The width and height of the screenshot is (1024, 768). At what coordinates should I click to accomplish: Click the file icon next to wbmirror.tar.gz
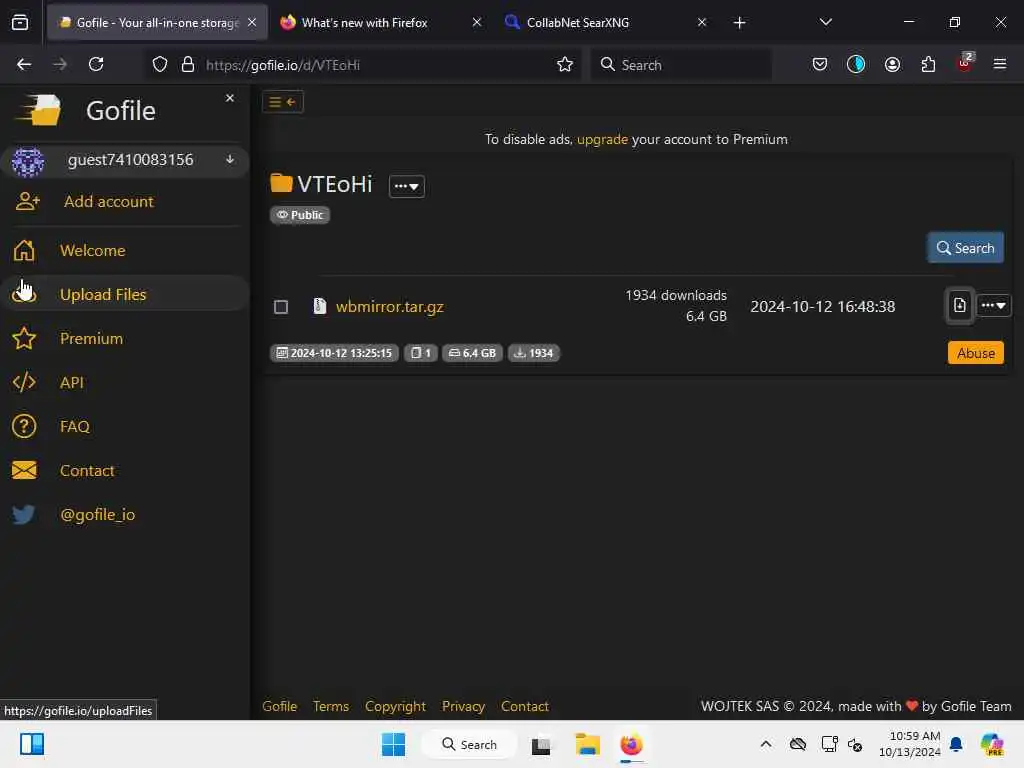[319, 306]
